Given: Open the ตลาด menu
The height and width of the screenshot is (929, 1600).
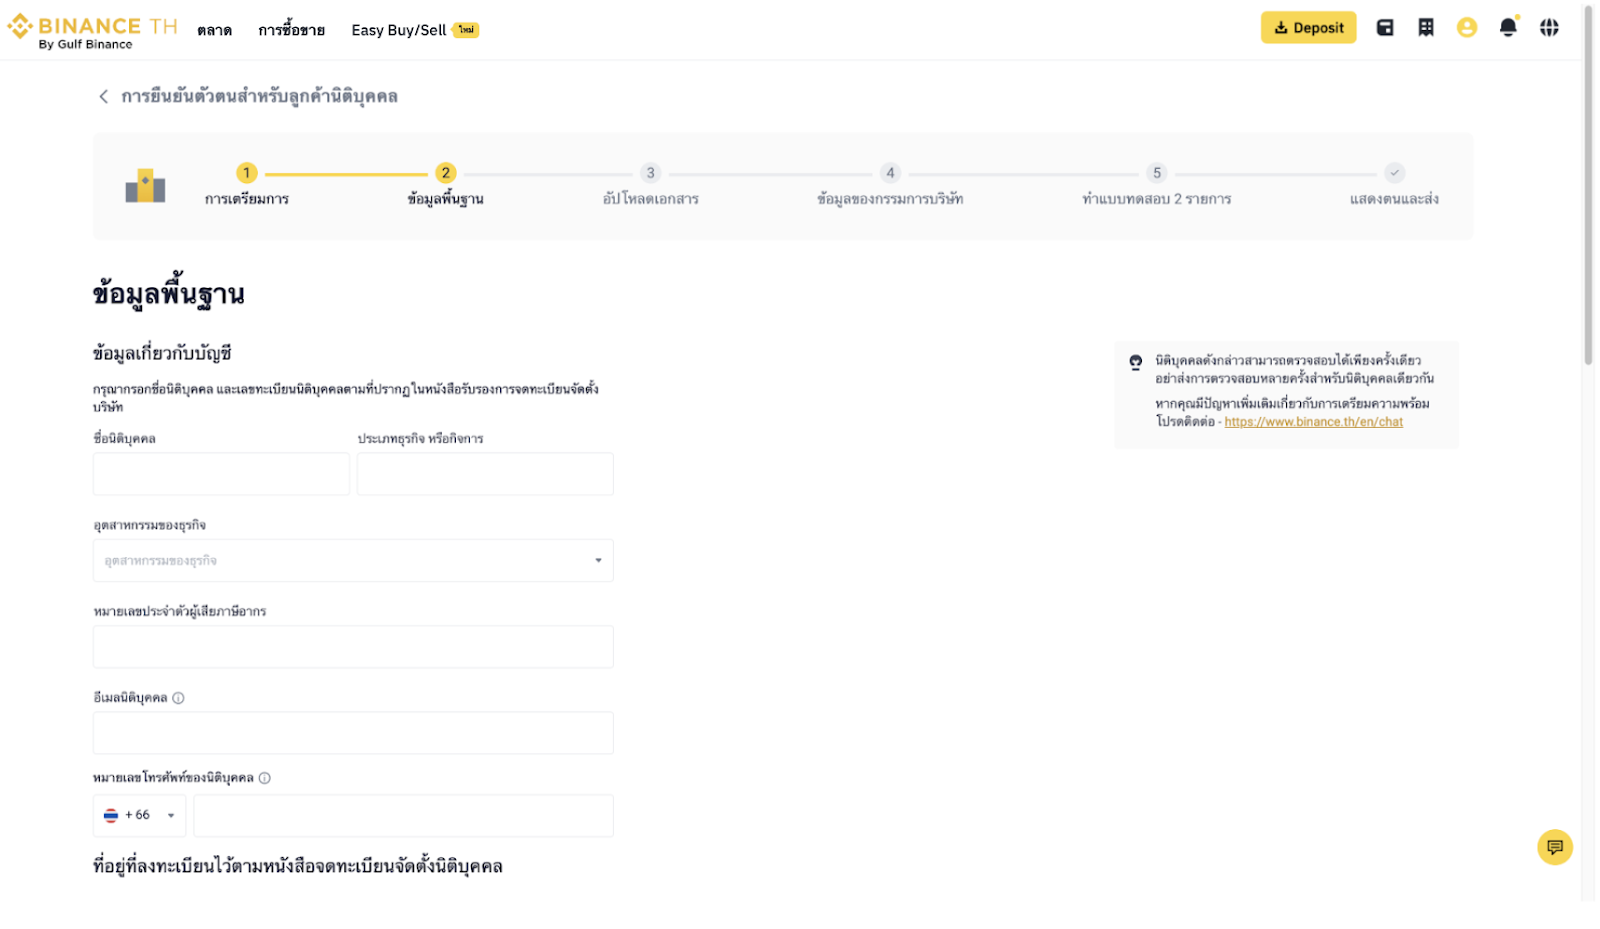Looking at the screenshot, I should pos(214,31).
